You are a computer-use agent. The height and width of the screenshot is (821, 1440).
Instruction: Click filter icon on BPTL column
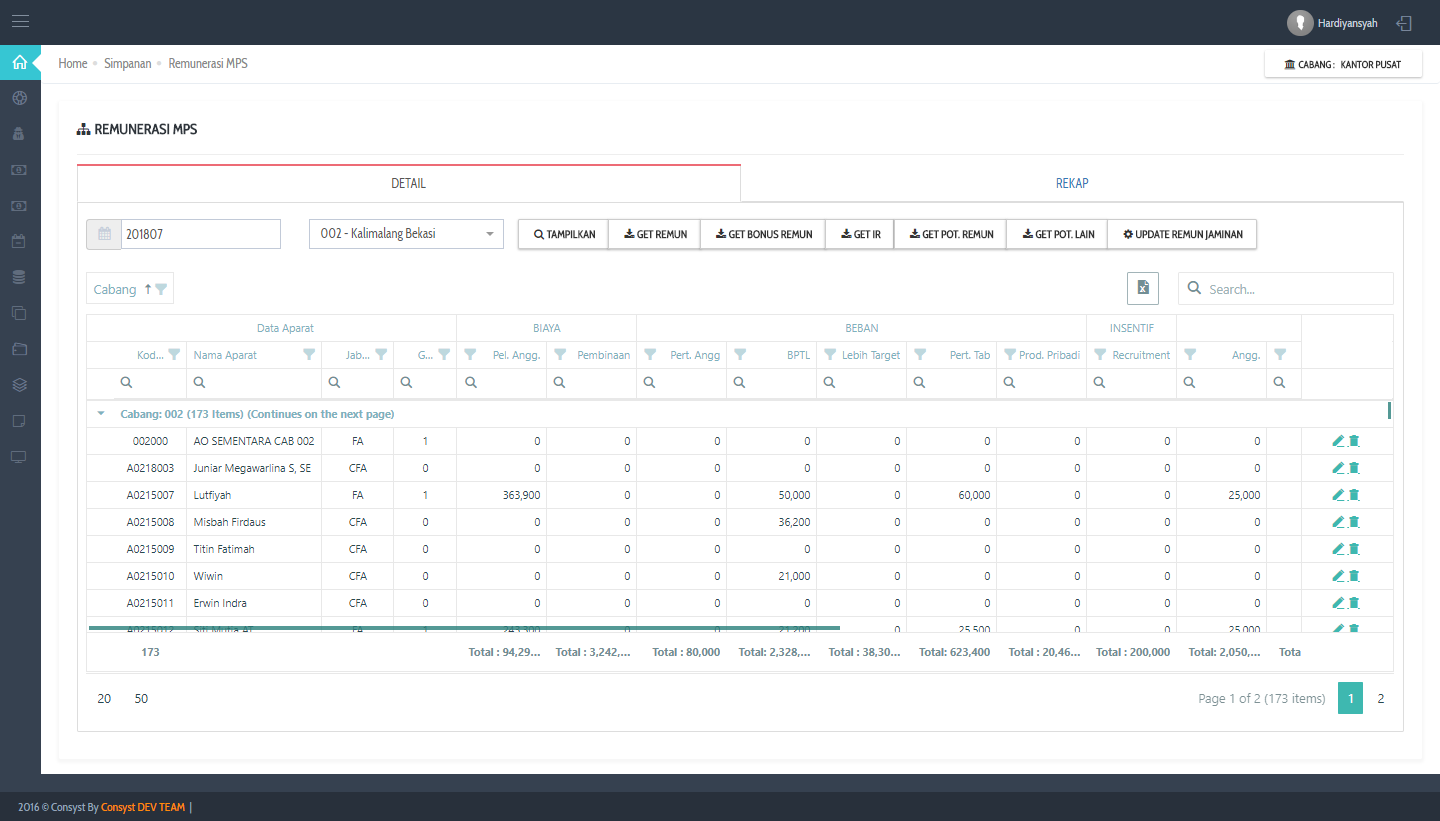740,354
